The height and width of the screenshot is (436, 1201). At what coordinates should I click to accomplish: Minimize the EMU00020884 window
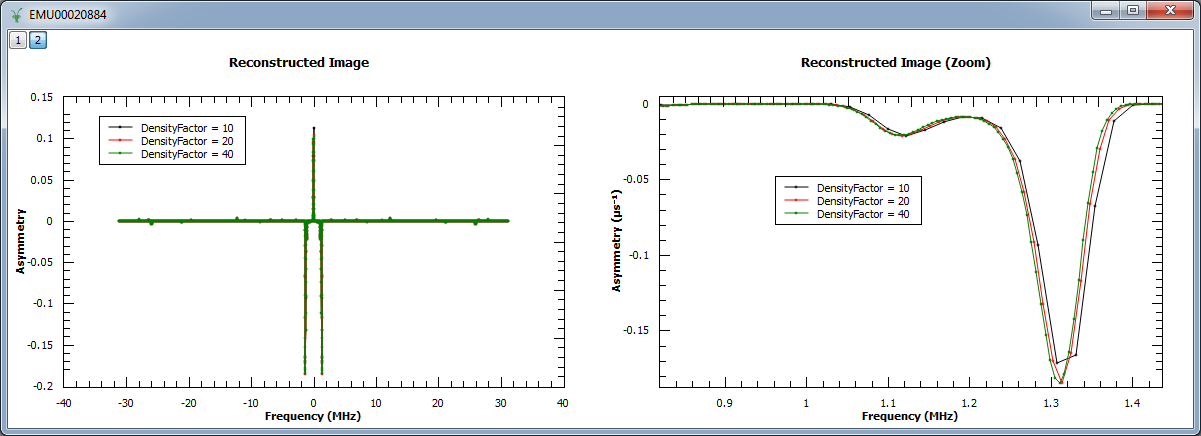[x=1104, y=10]
